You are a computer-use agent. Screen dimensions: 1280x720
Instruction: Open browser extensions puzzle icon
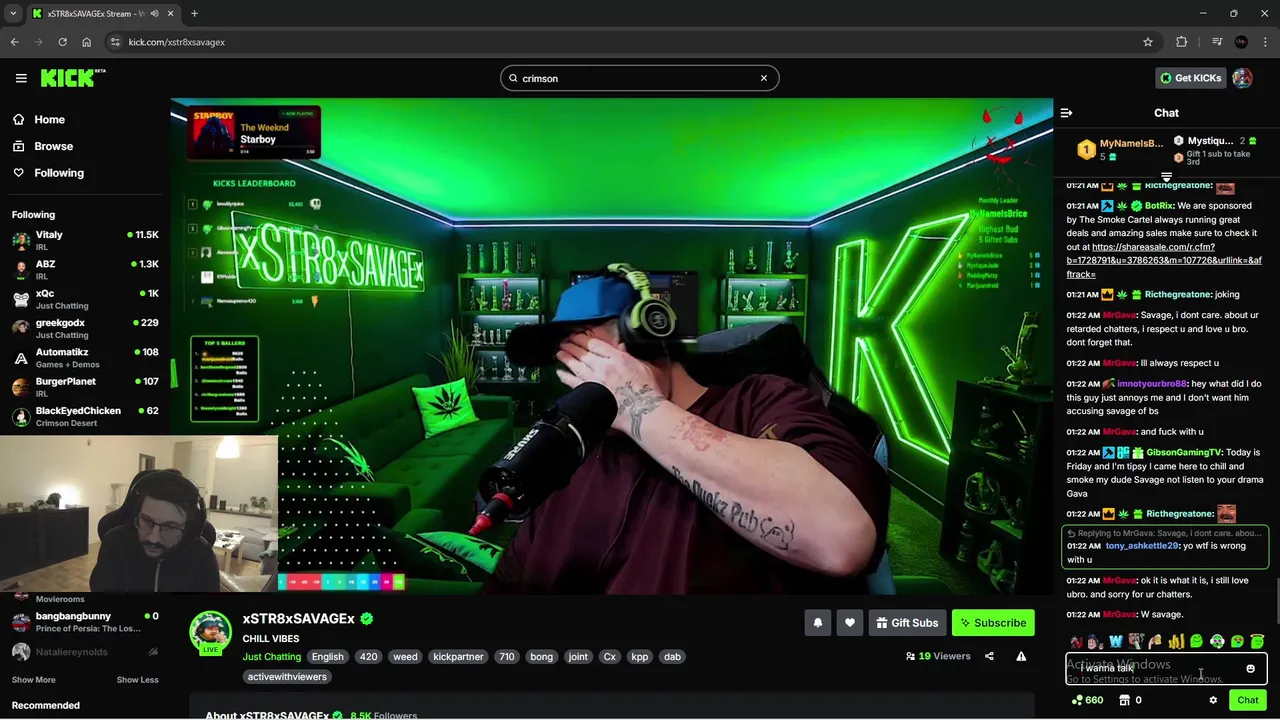click(1181, 42)
